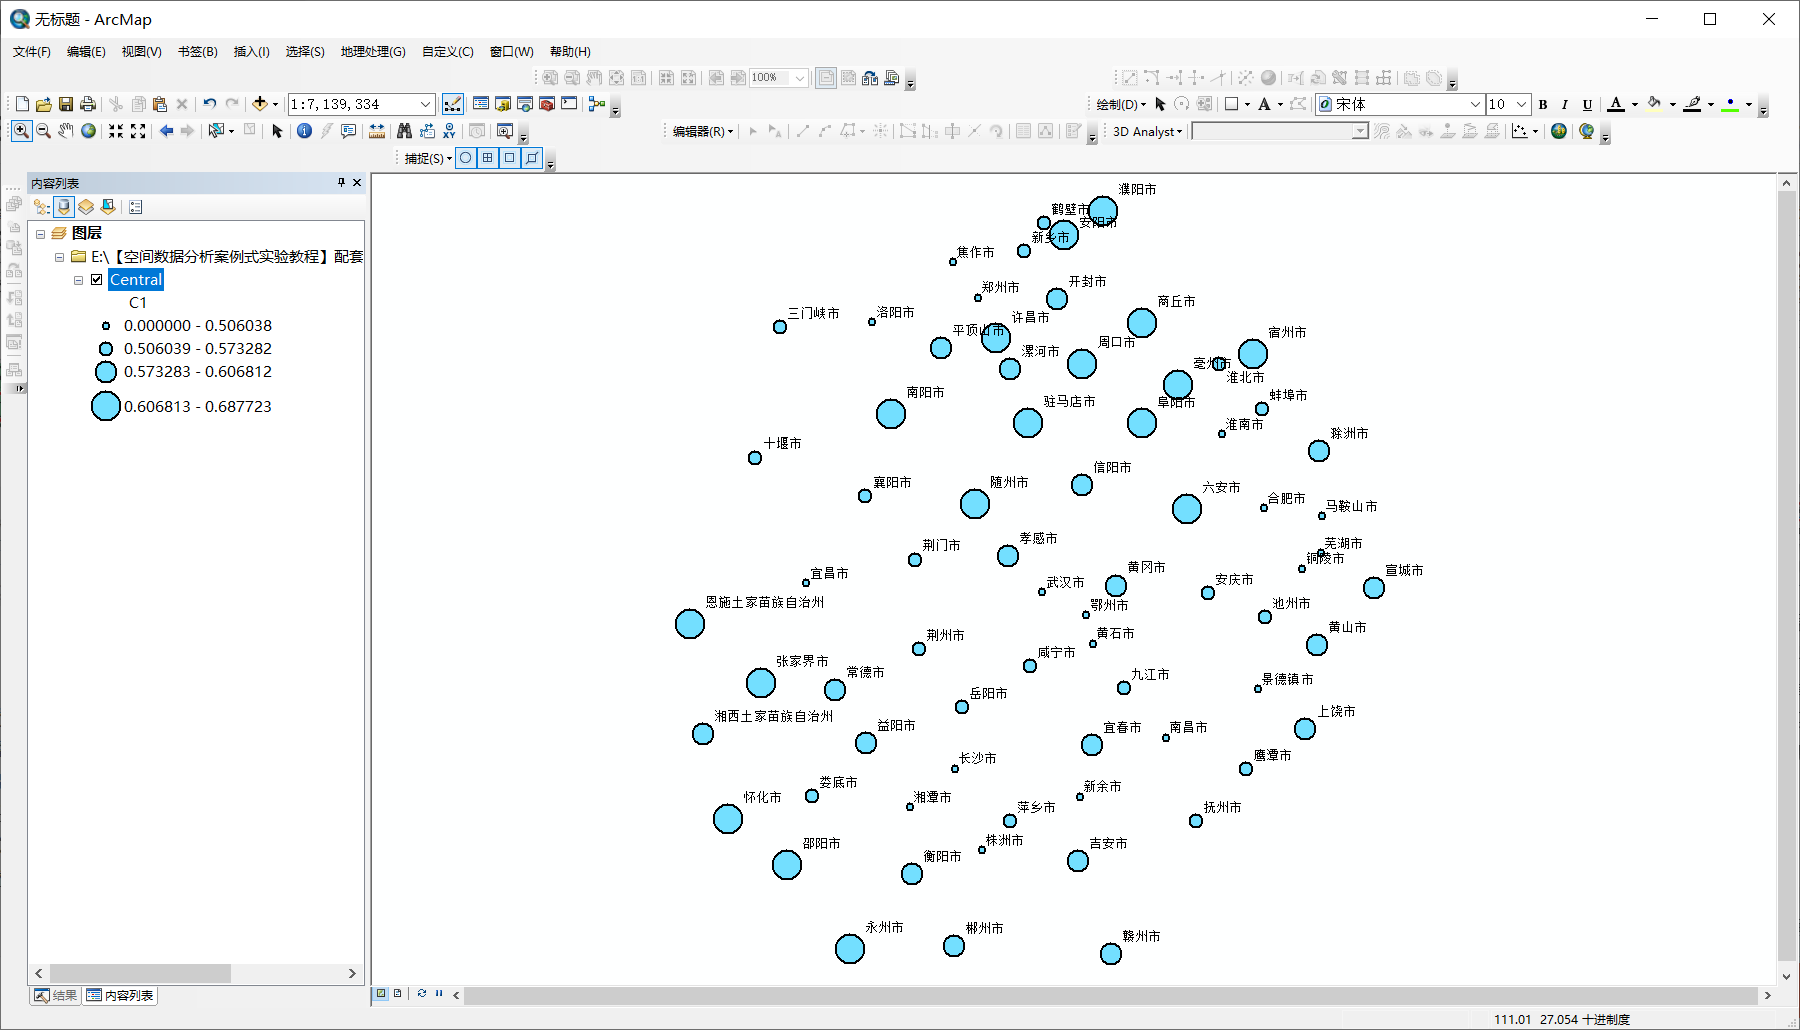Open an existing map document
Image resolution: width=1800 pixels, height=1030 pixels.
pos(43,104)
